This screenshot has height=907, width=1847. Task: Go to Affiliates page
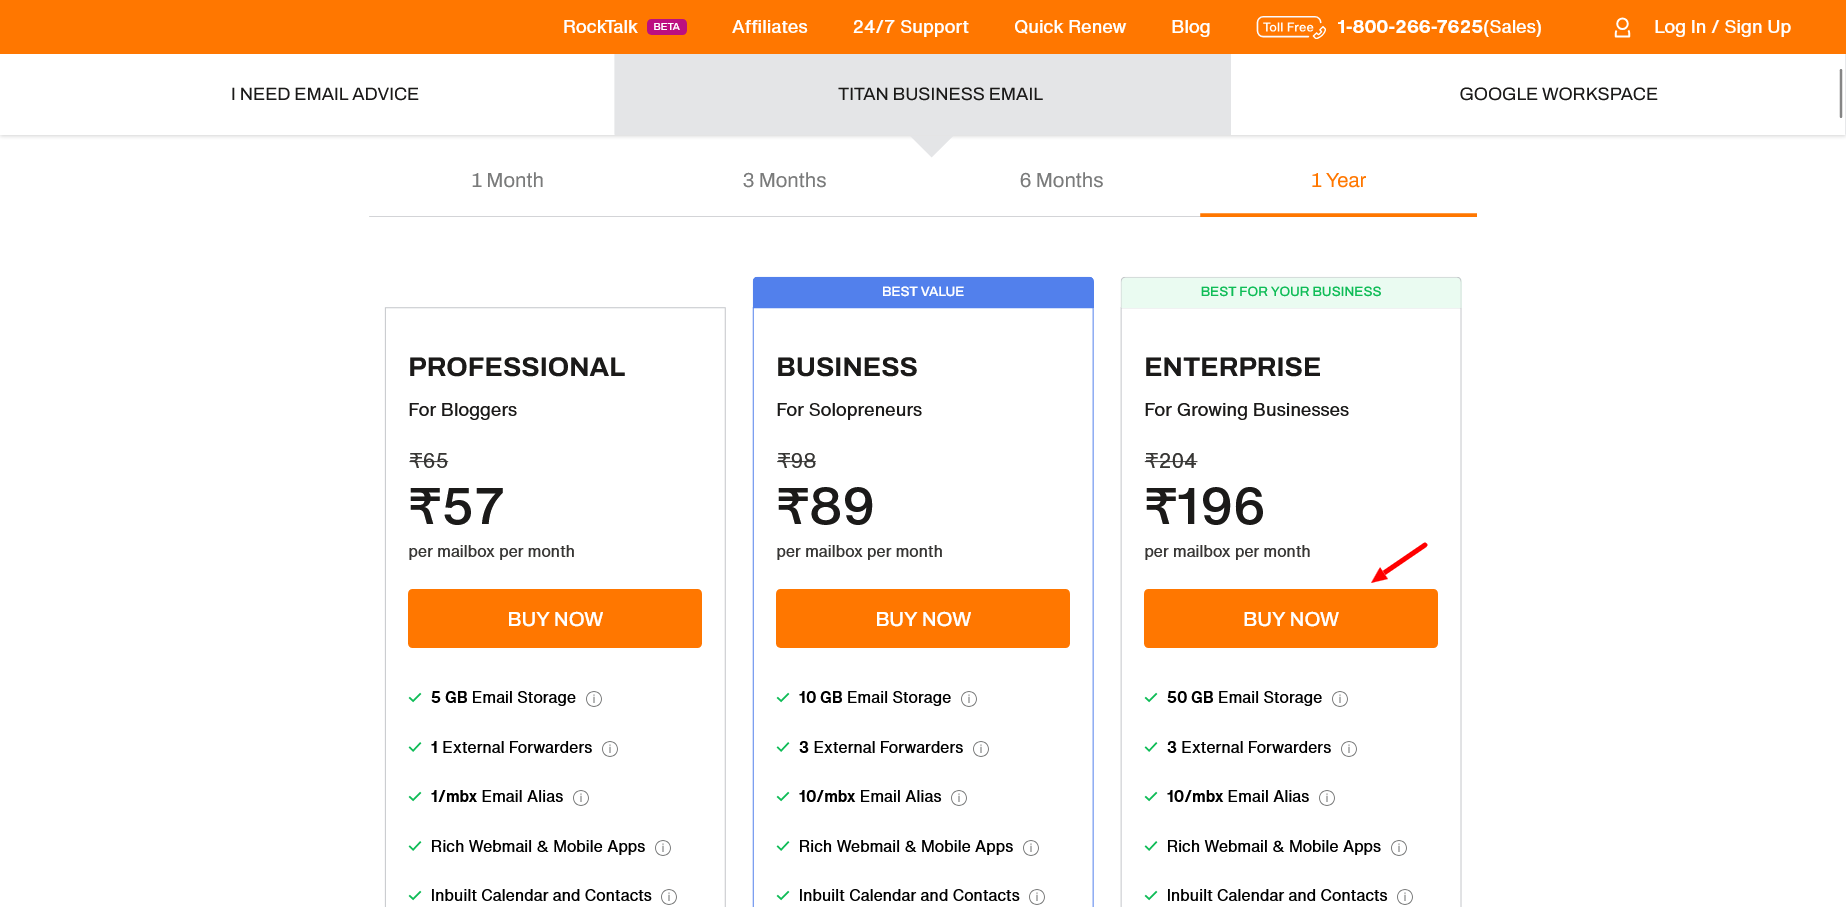(x=769, y=27)
